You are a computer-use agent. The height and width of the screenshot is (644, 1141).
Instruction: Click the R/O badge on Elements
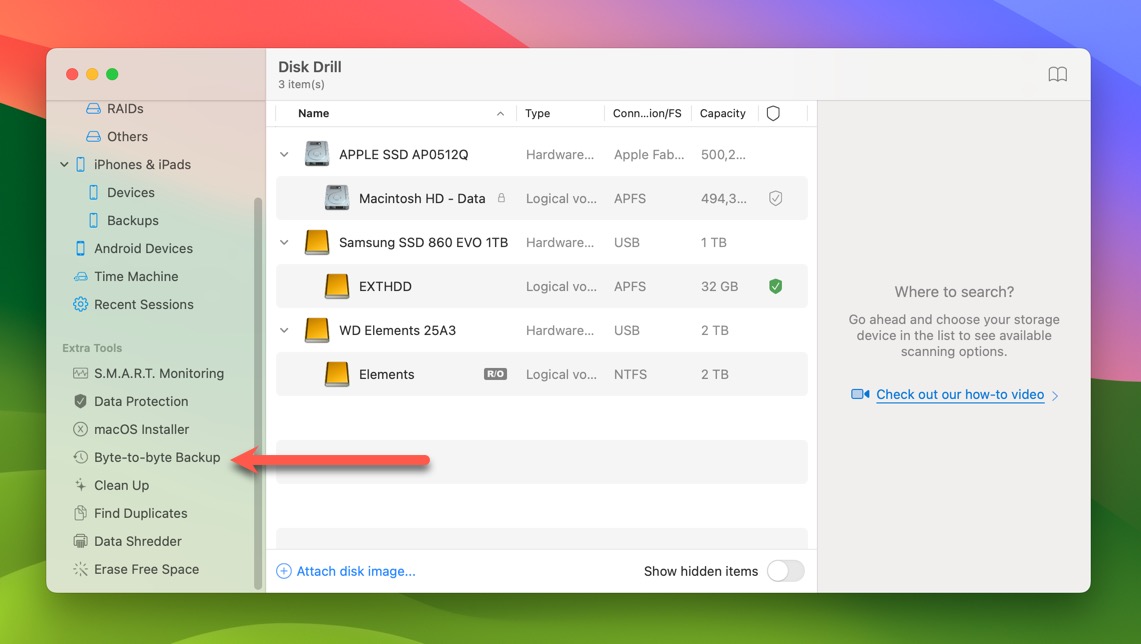click(x=496, y=374)
